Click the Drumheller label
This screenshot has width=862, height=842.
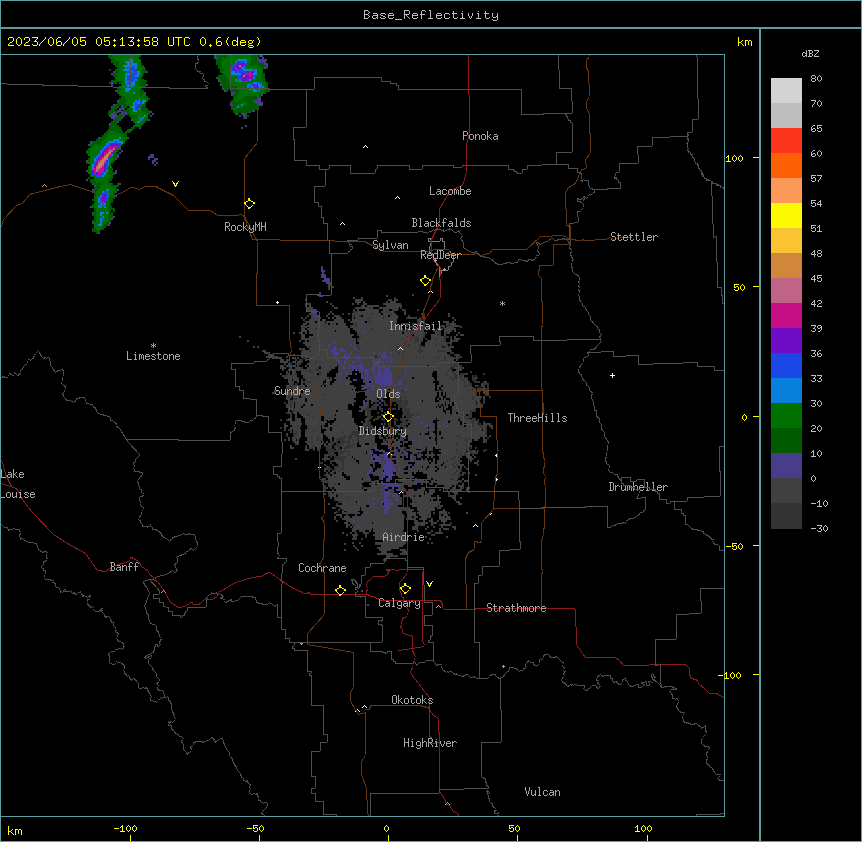pos(638,487)
